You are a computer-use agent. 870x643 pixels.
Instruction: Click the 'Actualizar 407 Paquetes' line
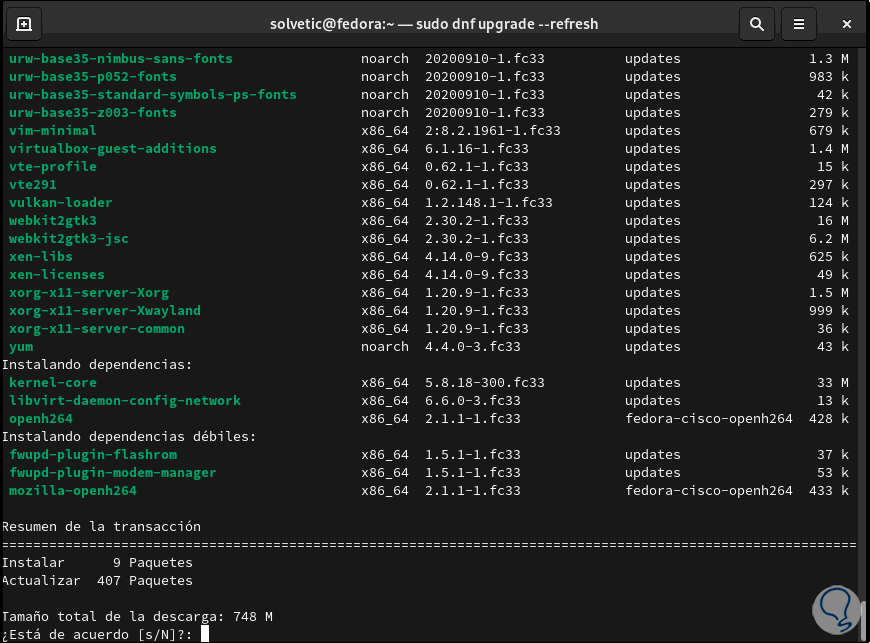point(97,580)
